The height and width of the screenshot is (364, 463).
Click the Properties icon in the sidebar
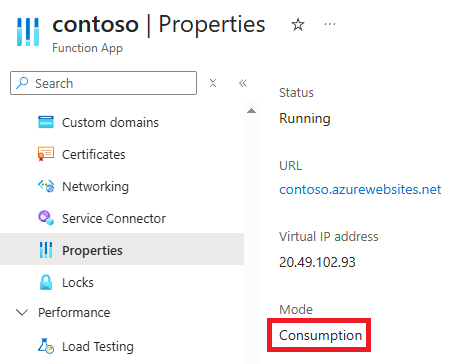[46, 250]
